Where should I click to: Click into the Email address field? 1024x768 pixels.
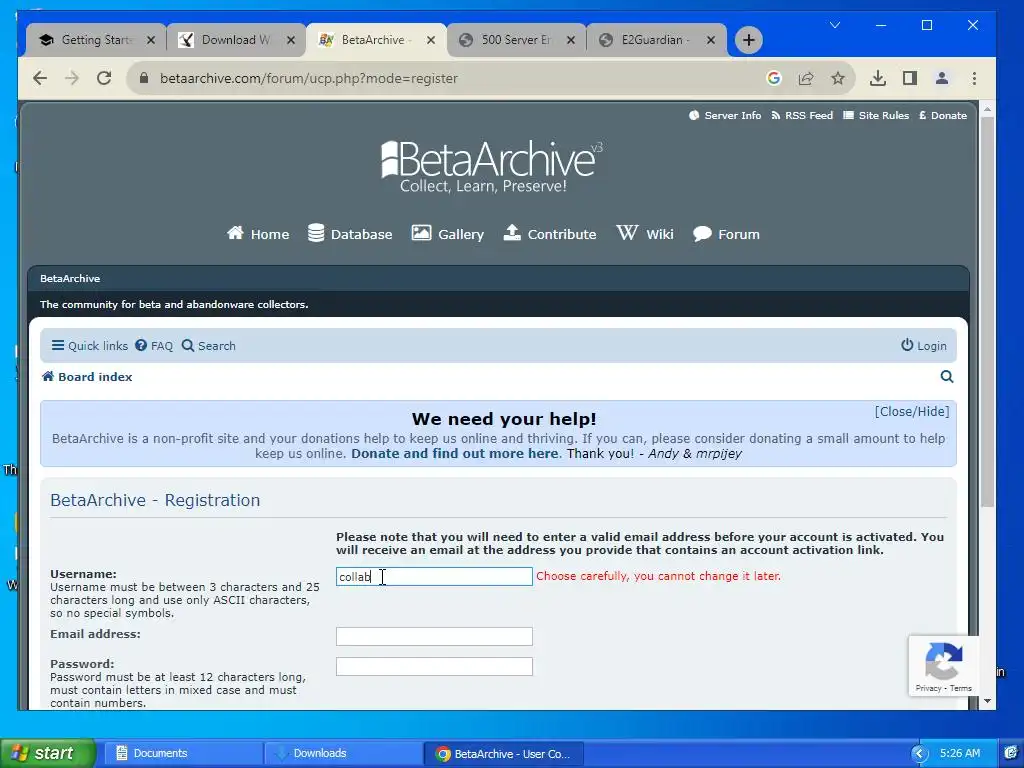click(434, 637)
